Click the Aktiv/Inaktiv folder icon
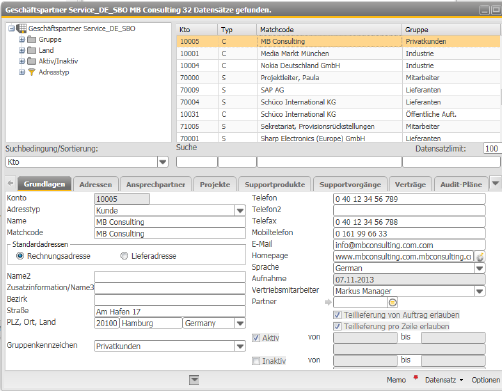502x391 pixels. pos(31,61)
